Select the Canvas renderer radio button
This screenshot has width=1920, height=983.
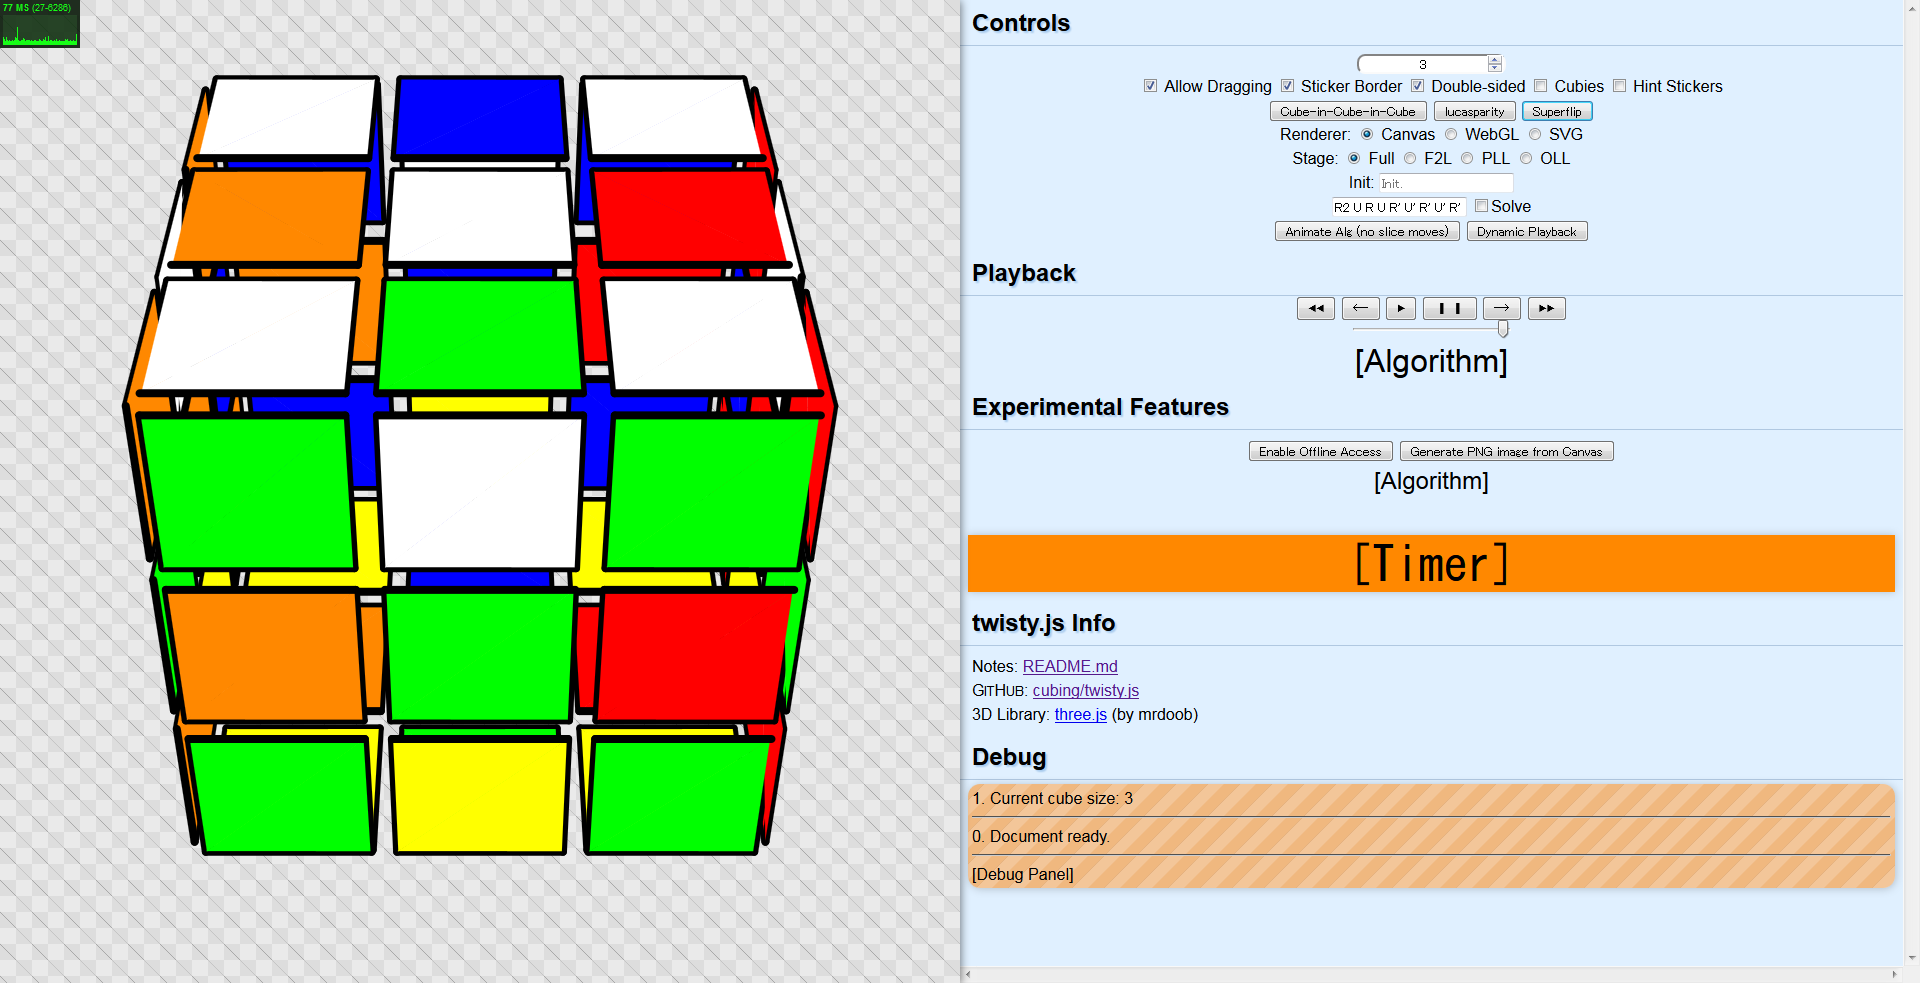(x=1367, y=134)
